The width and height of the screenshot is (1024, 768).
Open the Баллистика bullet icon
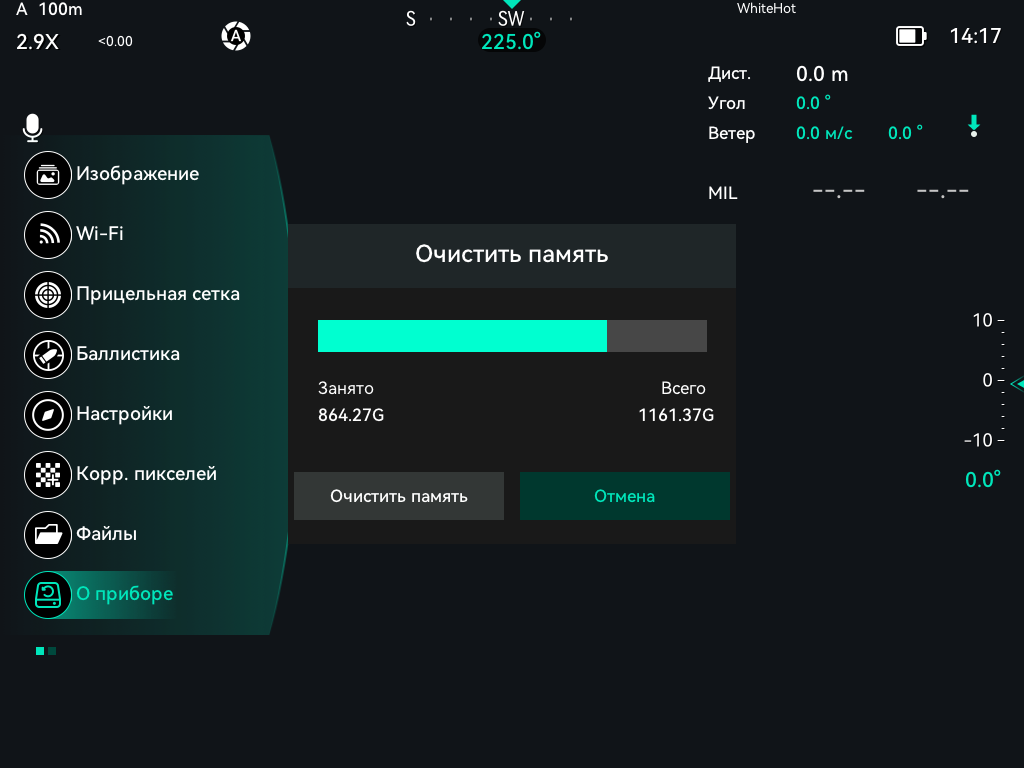(48, 355)
